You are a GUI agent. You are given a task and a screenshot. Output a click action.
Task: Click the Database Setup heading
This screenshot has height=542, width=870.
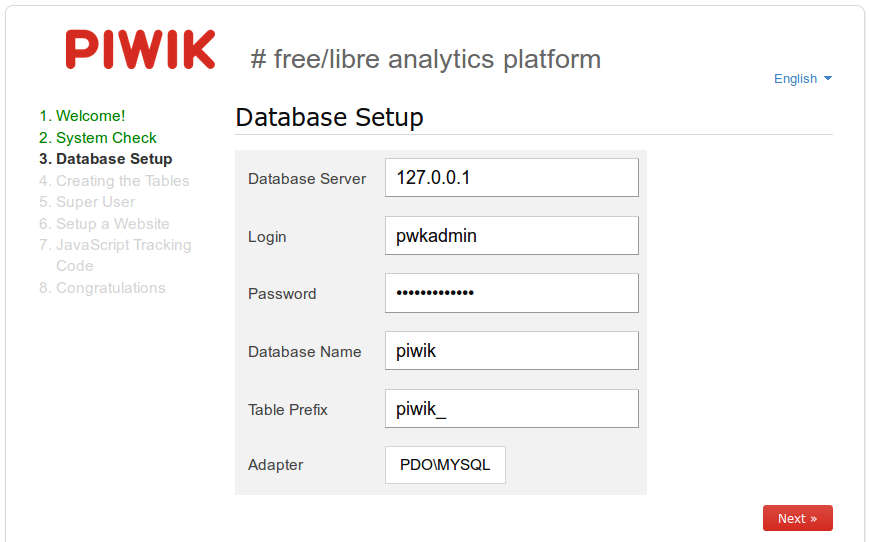tap(330, 118)
